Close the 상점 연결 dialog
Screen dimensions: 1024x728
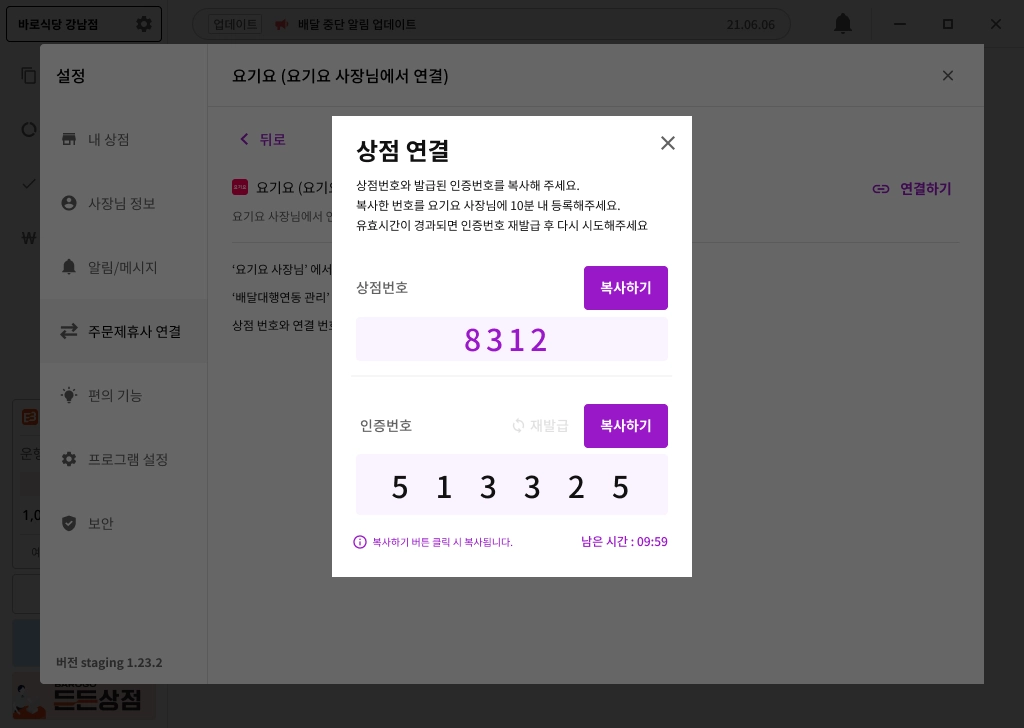point(667,143)
